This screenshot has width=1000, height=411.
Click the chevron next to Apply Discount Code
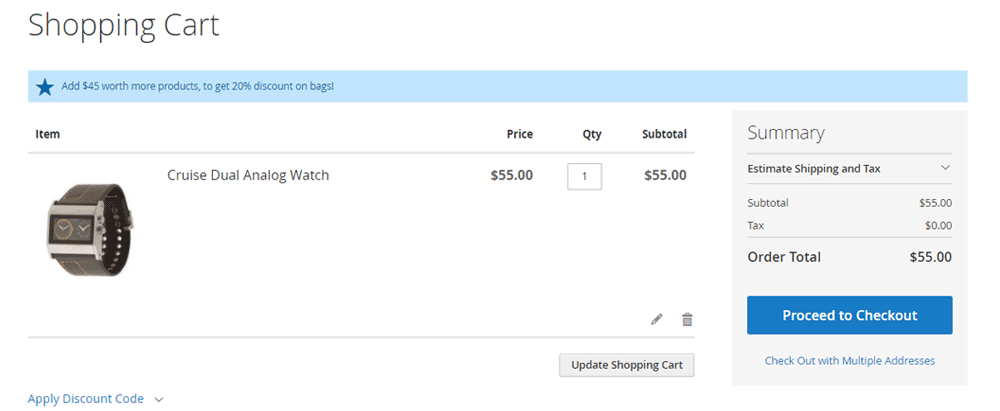point(159,399)
